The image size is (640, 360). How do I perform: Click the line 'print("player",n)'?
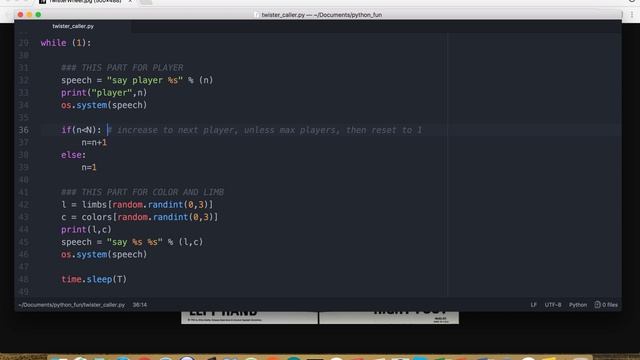104,93
